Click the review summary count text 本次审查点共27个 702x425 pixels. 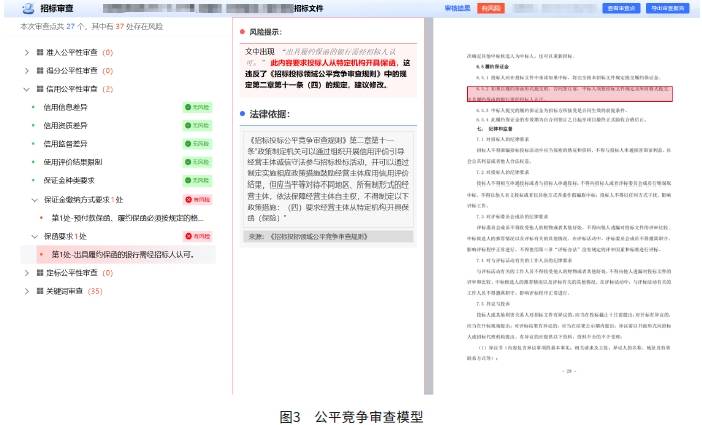point(92,26)
